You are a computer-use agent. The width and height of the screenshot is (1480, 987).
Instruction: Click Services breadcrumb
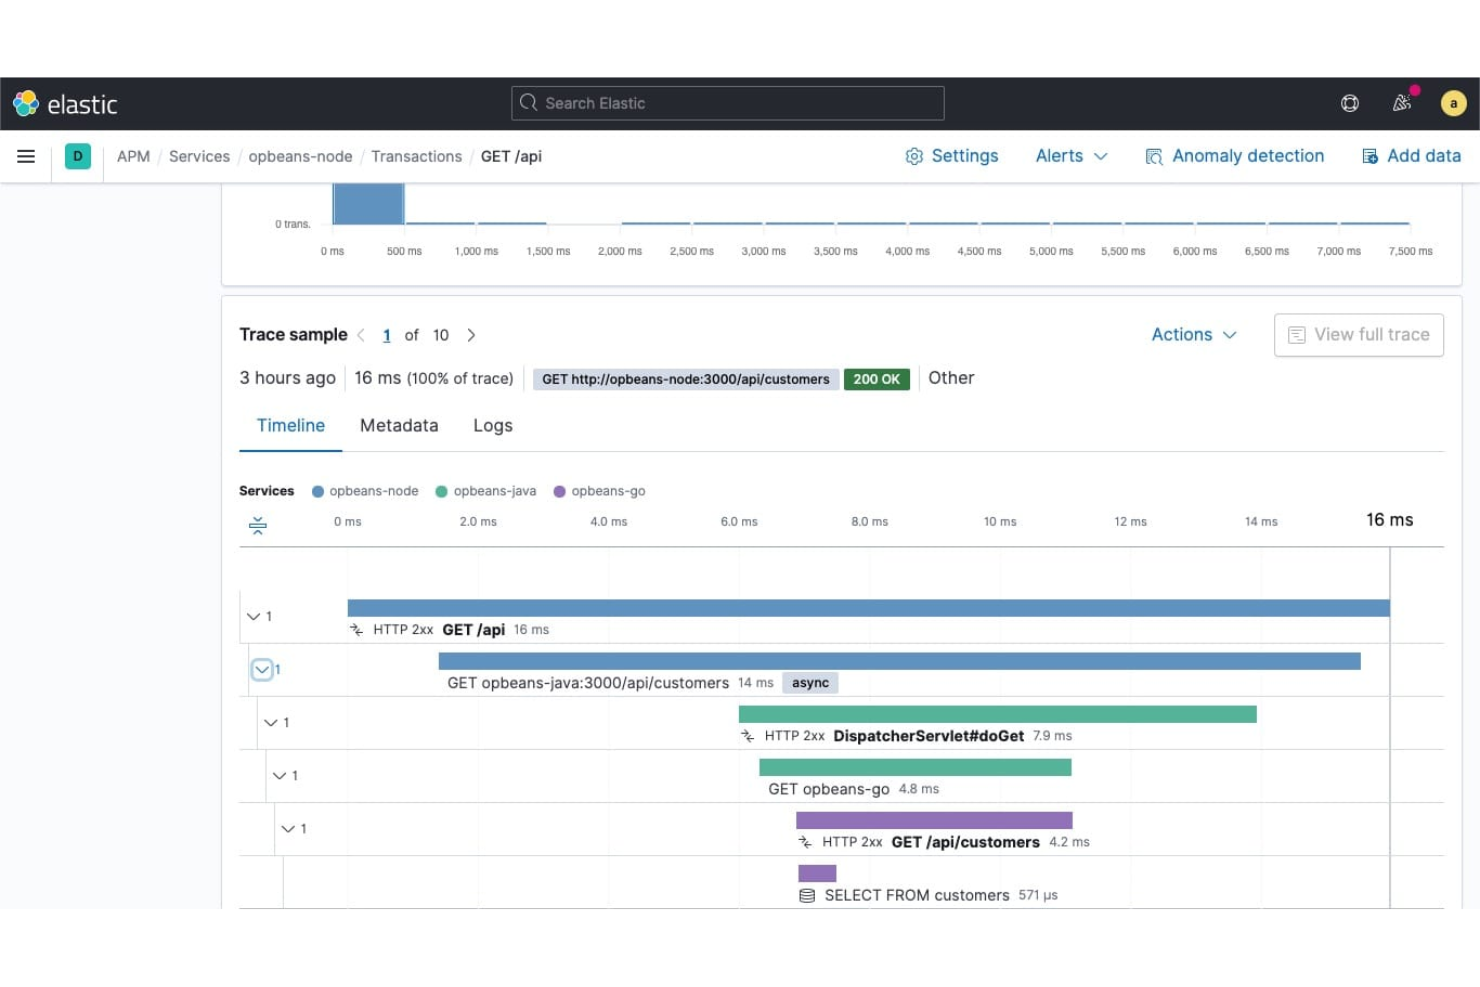tap(199, 156)
